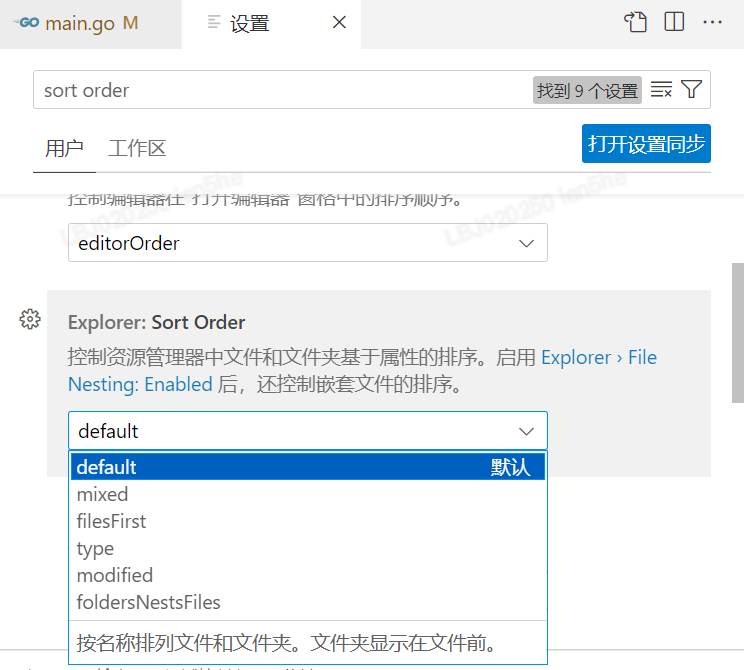The height and width of the screenshot is (670, 744).
Task: Clear the settings search input
Action: tap(662, 90)
